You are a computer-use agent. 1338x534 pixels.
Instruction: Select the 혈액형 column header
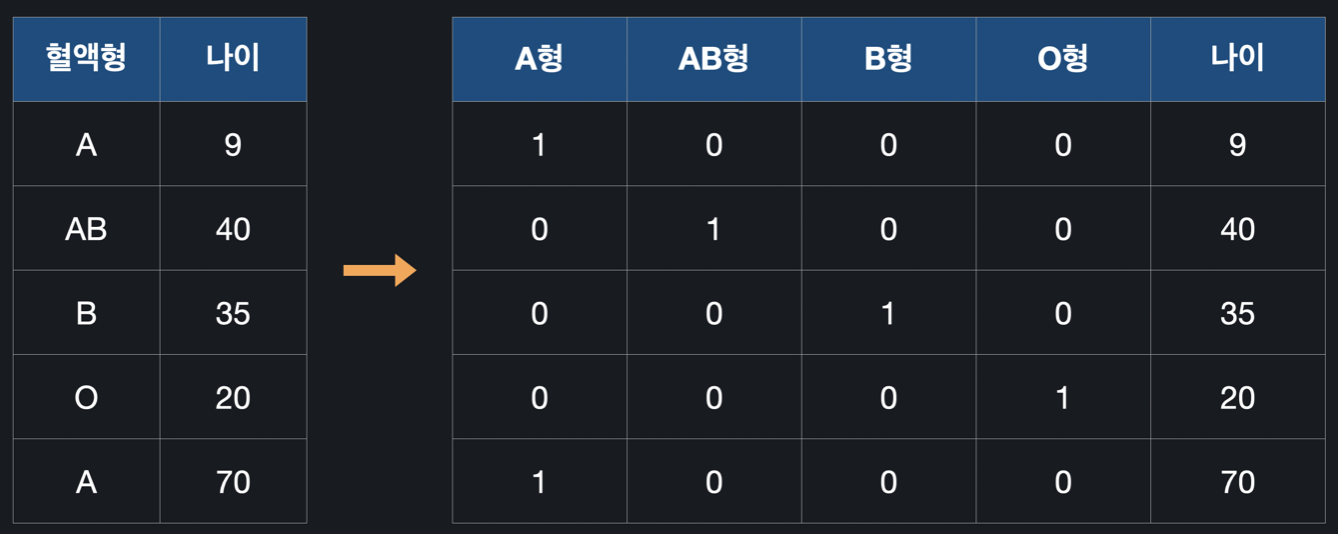point(86,59)
